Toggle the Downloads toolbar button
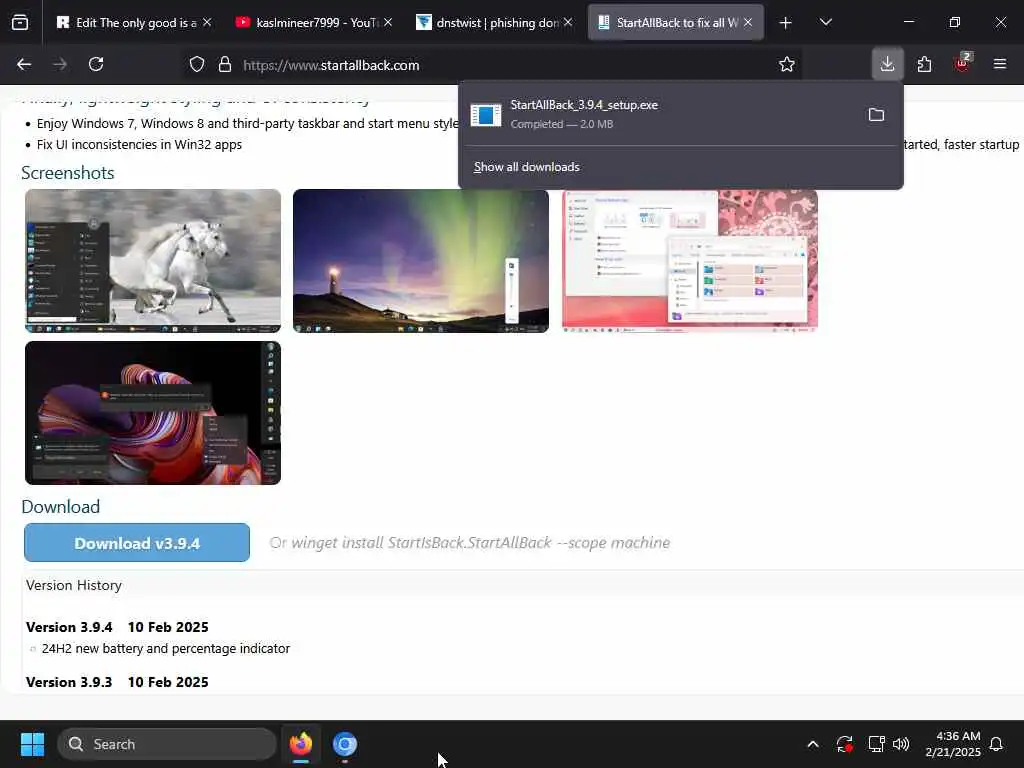The width and height of the screenshot is (1024, 768). point(888,64)
